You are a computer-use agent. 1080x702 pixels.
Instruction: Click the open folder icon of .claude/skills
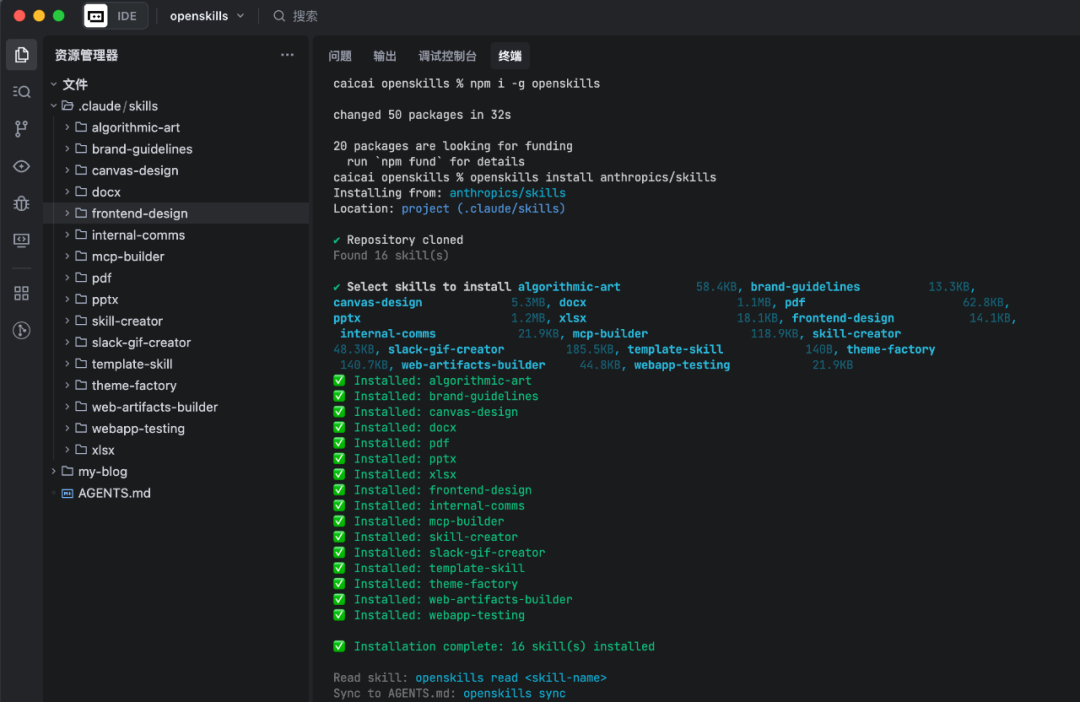68,106
